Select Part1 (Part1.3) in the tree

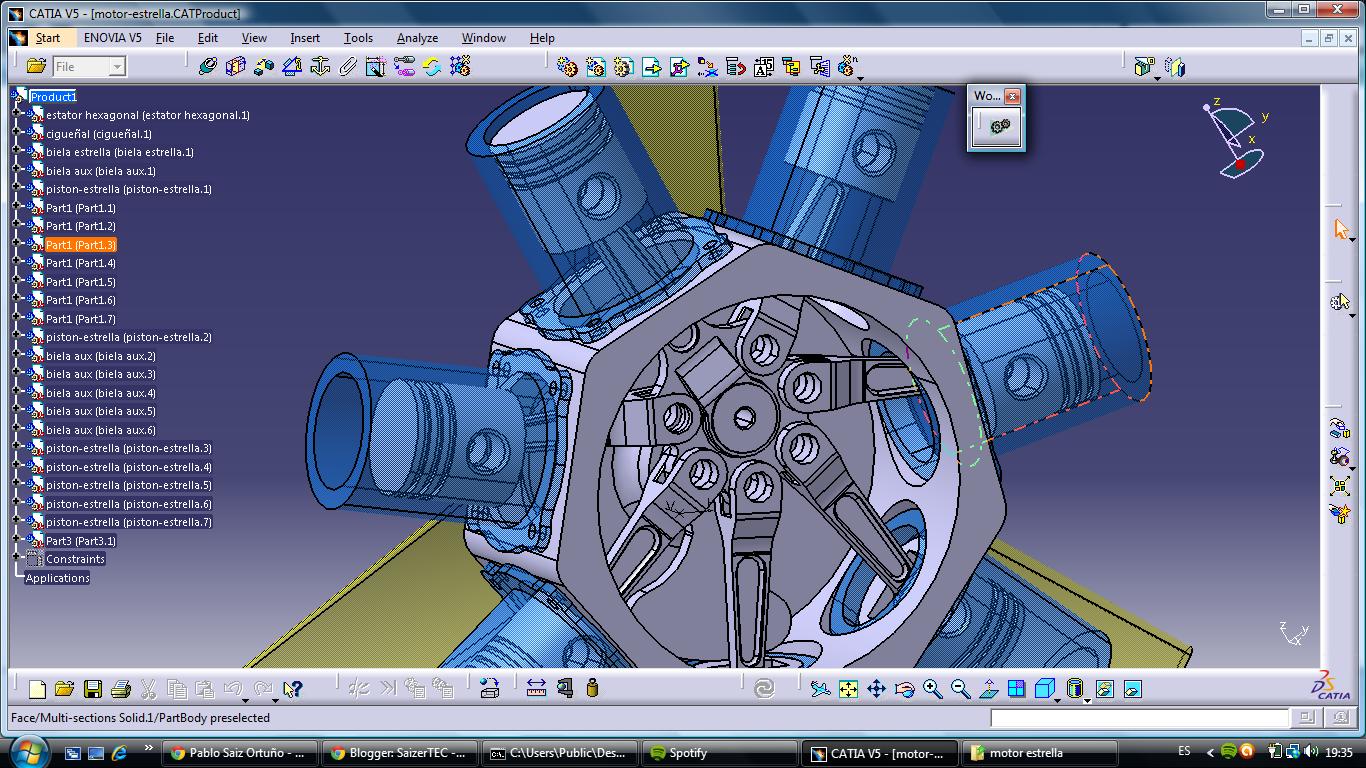81,245
